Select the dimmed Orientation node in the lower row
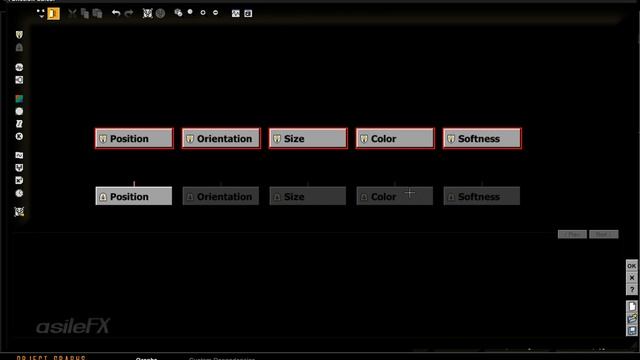The image size is (640, 360). pos(221,196)
